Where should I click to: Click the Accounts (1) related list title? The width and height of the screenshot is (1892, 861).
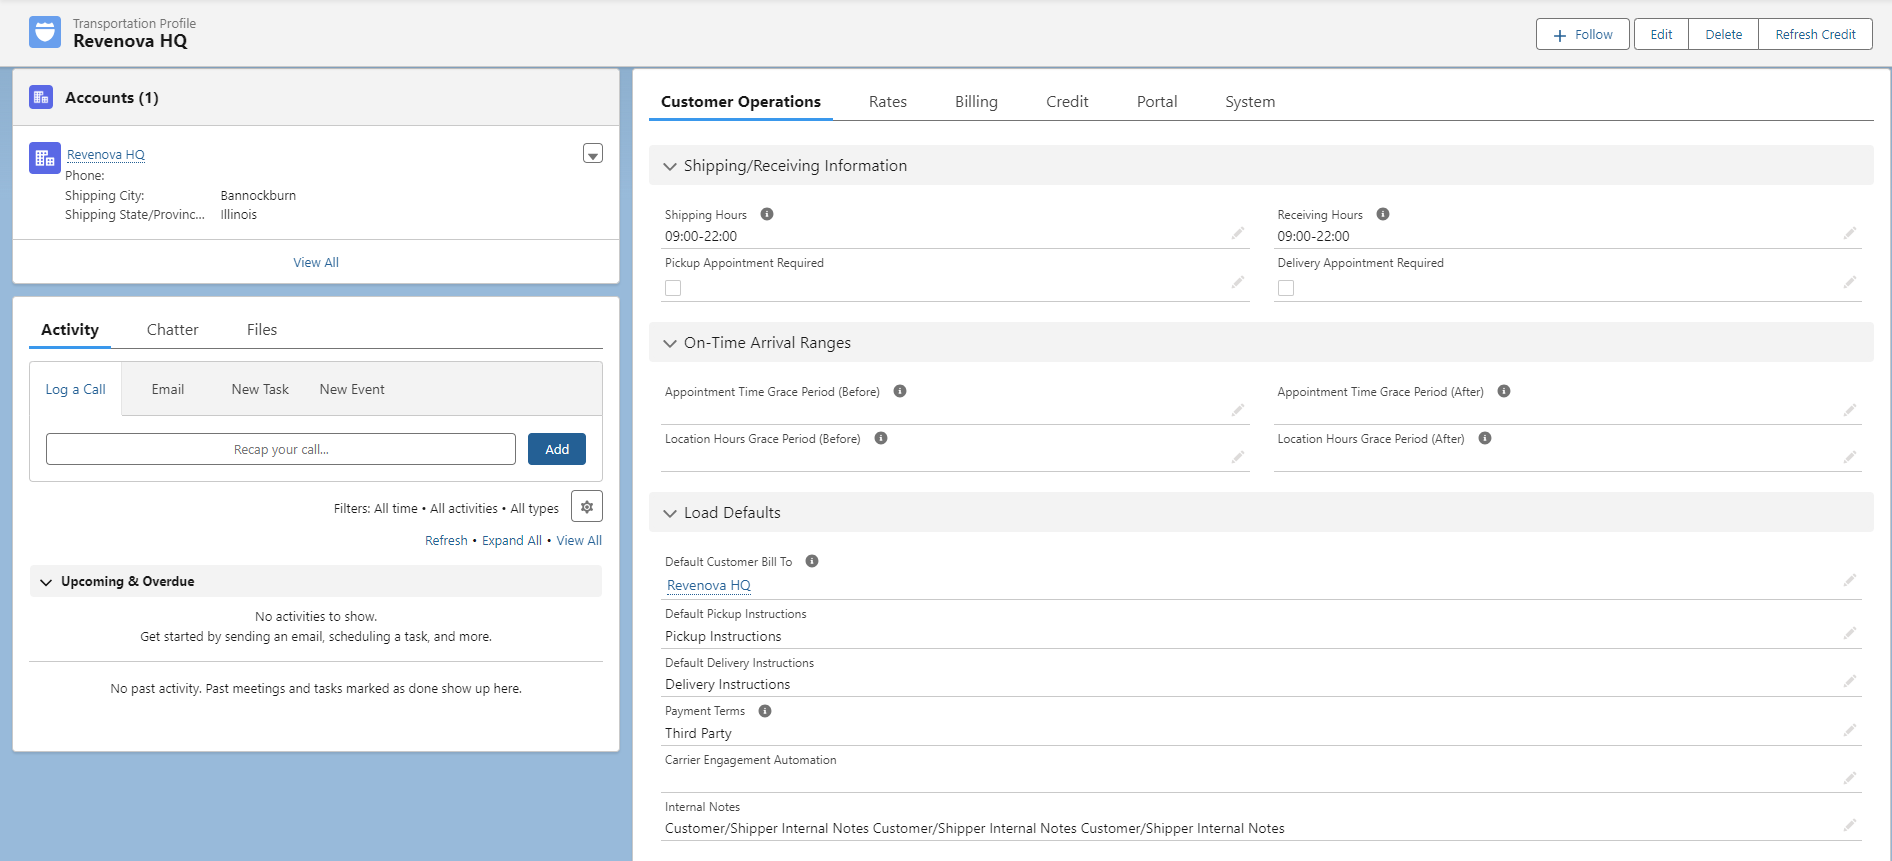click(112, 97)
